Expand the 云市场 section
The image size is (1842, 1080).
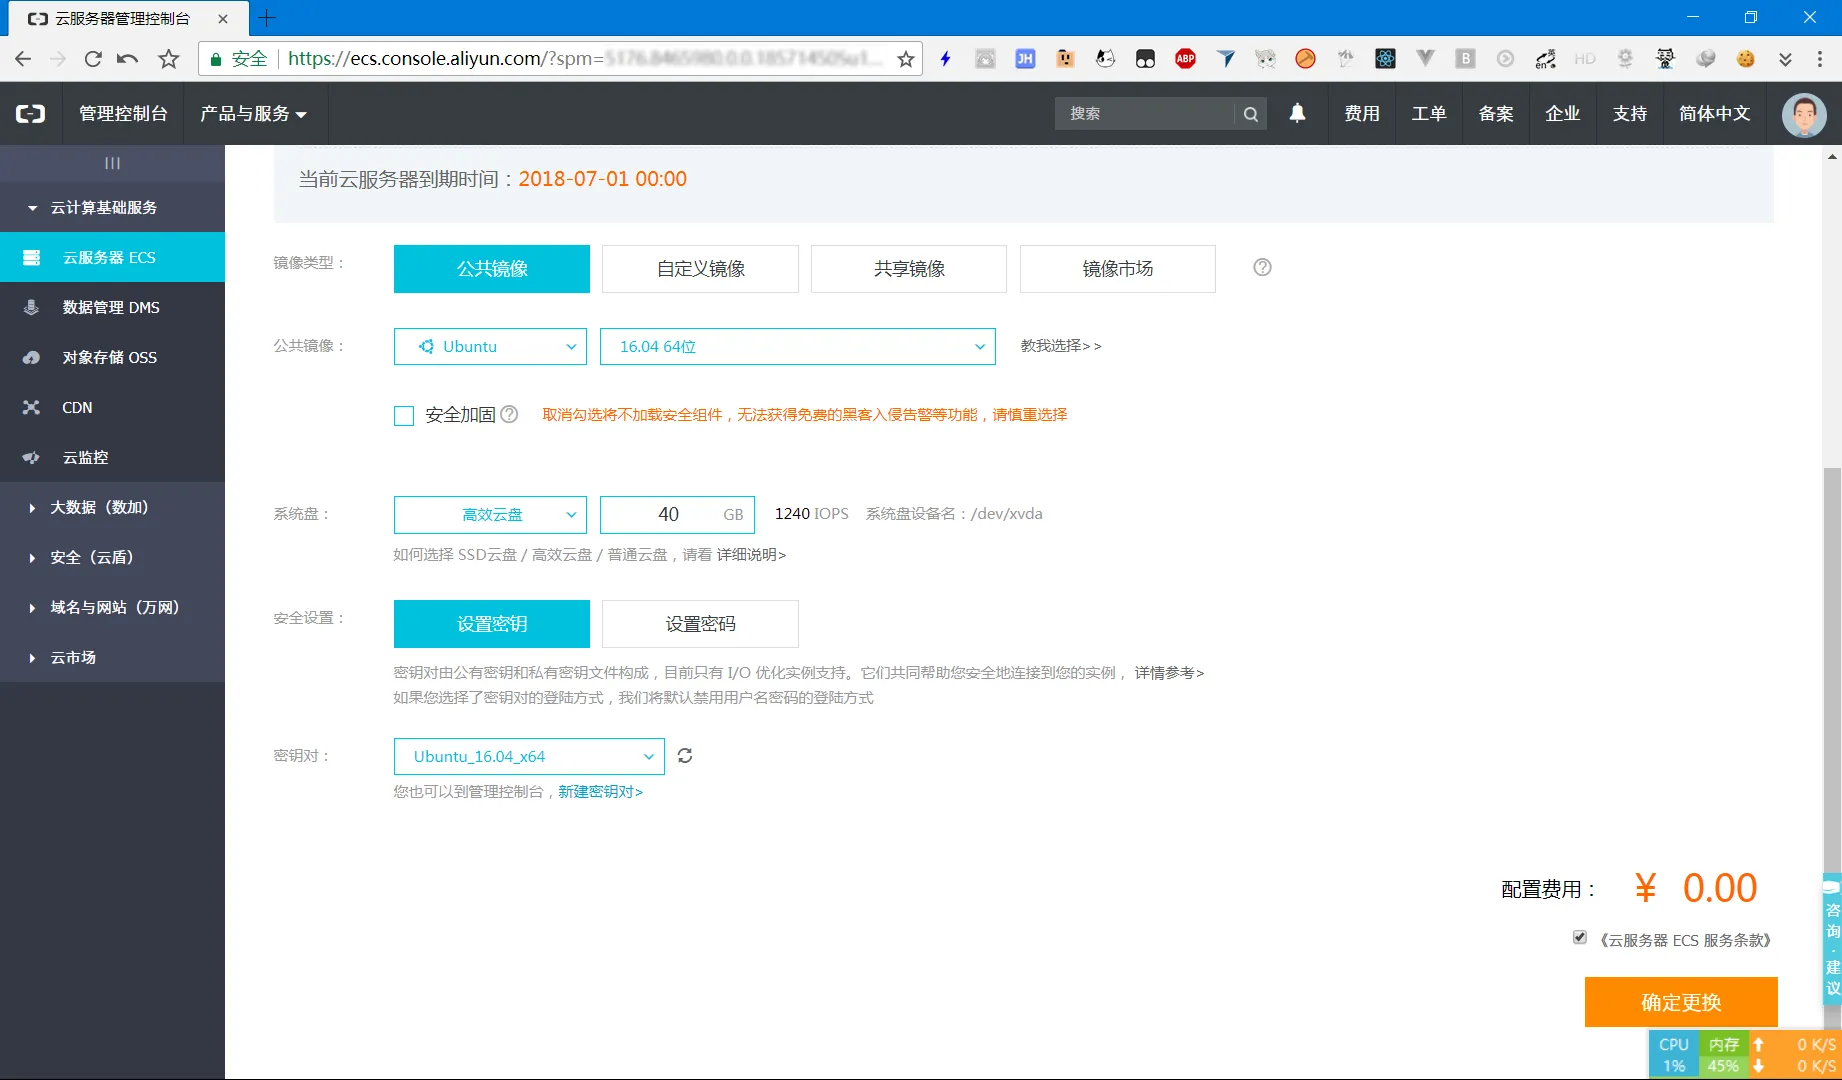click(x=112, y=657)
